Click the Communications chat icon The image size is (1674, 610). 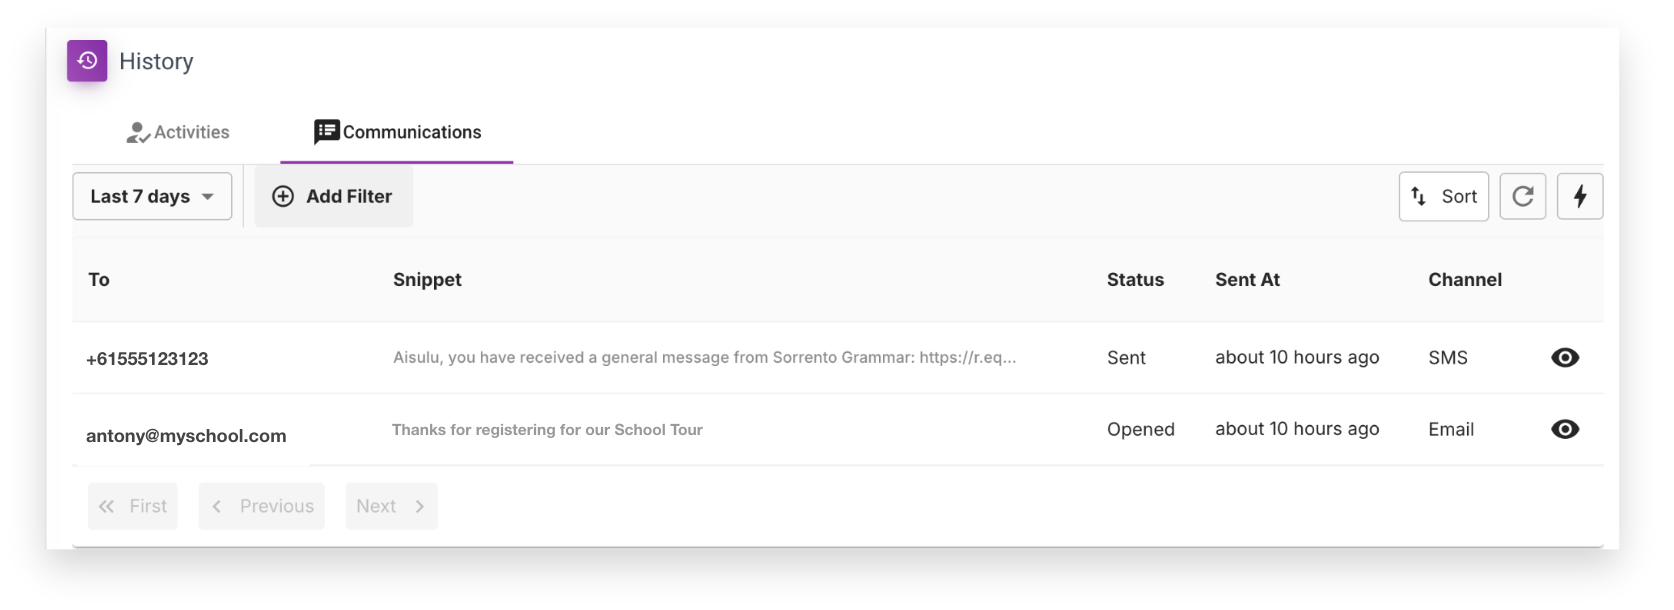[x=326, y=132]
